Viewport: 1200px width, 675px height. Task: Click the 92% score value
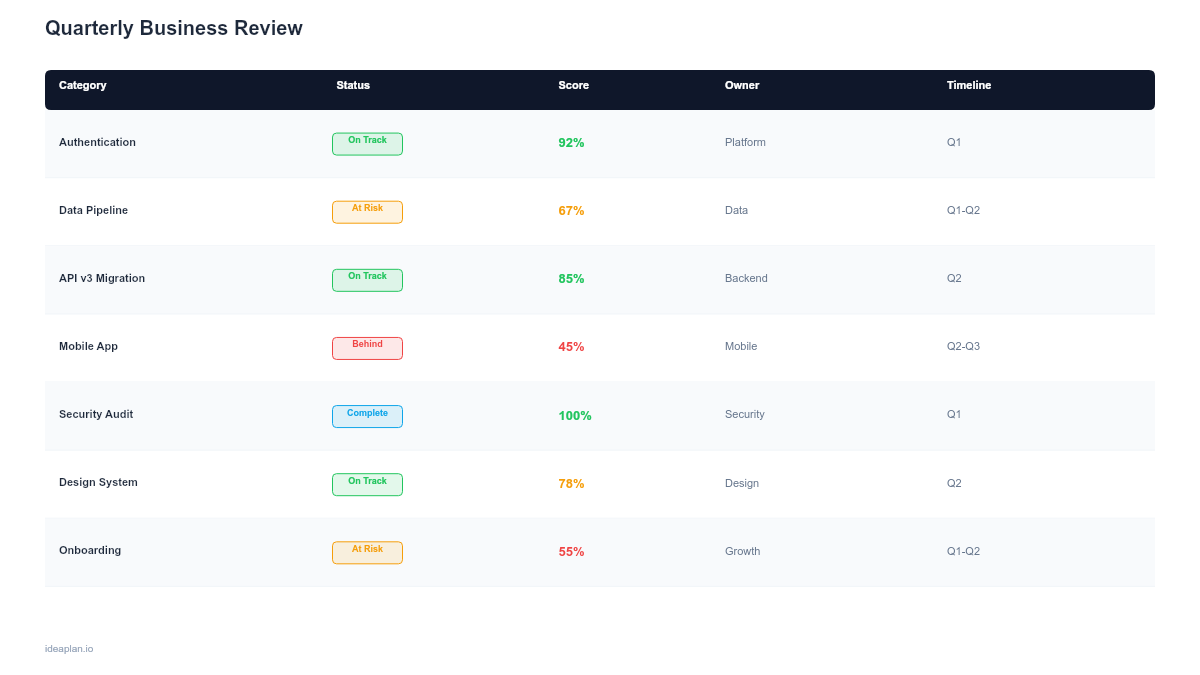[x=571, y=143]
